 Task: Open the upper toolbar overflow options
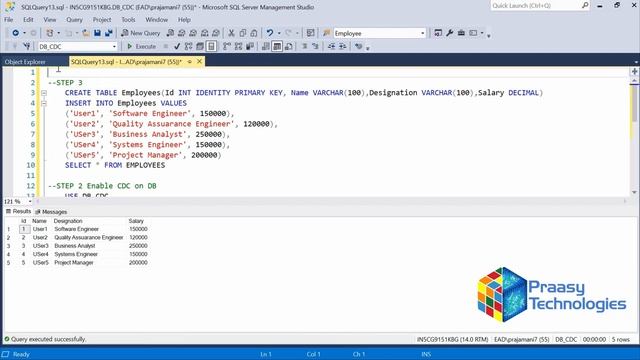489,36
